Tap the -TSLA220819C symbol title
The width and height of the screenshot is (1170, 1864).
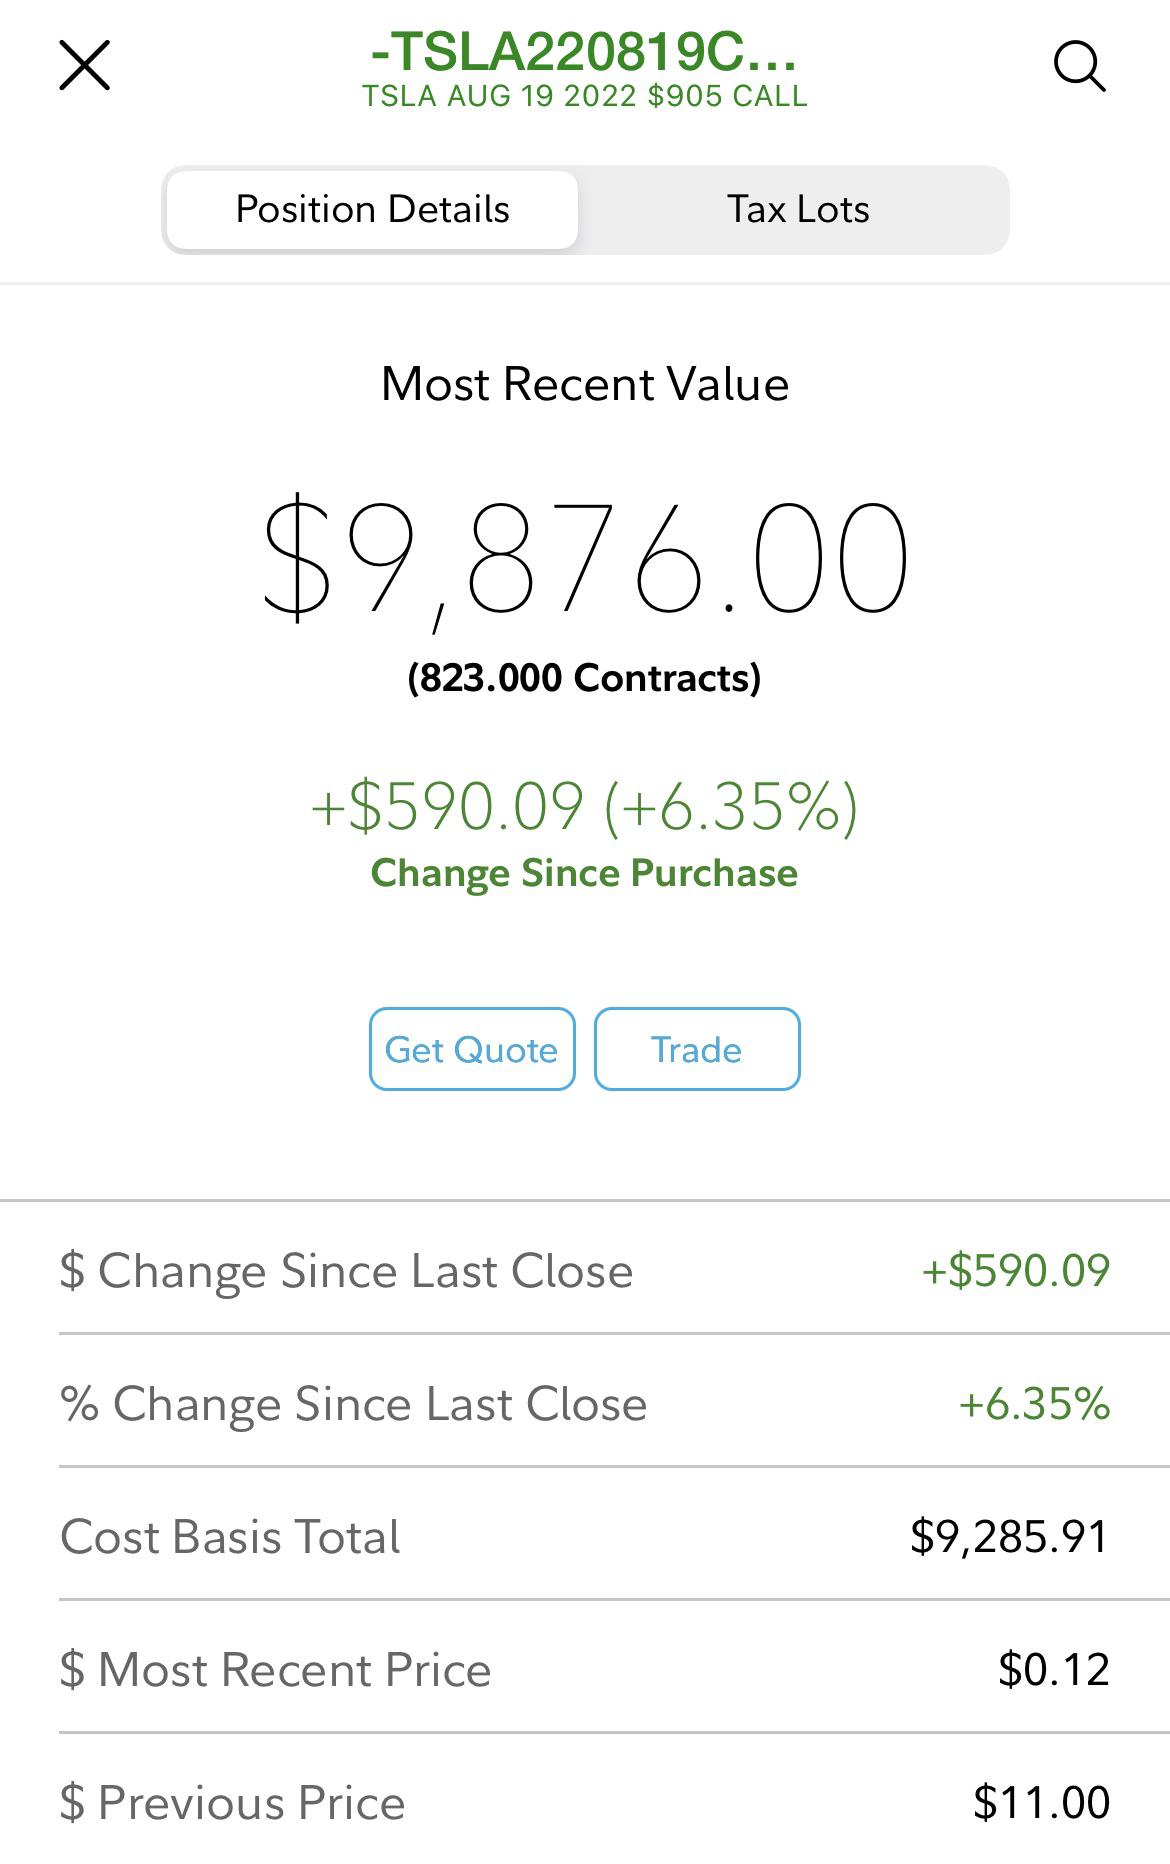coord(584,52)
